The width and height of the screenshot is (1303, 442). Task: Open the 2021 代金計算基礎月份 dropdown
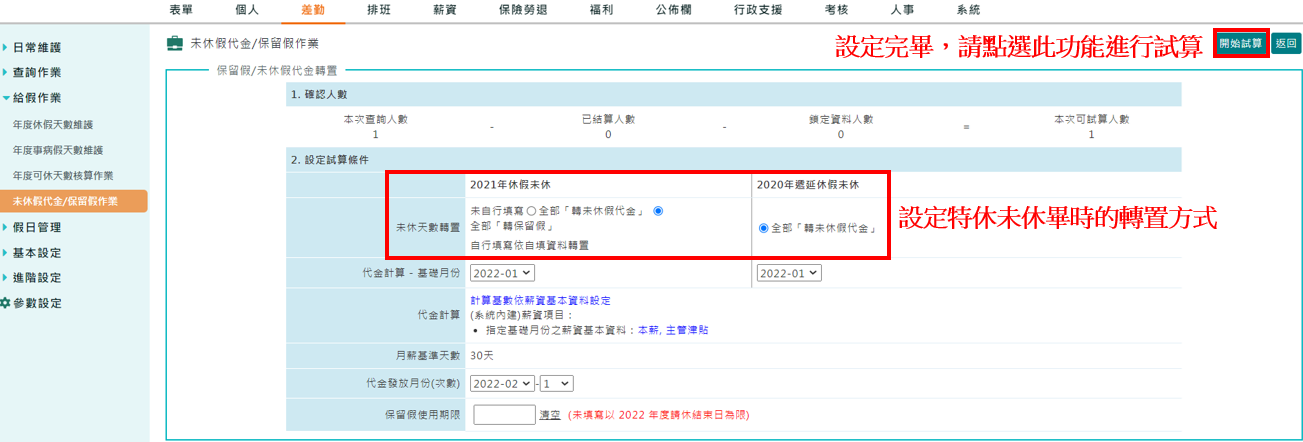pos(502,272)
